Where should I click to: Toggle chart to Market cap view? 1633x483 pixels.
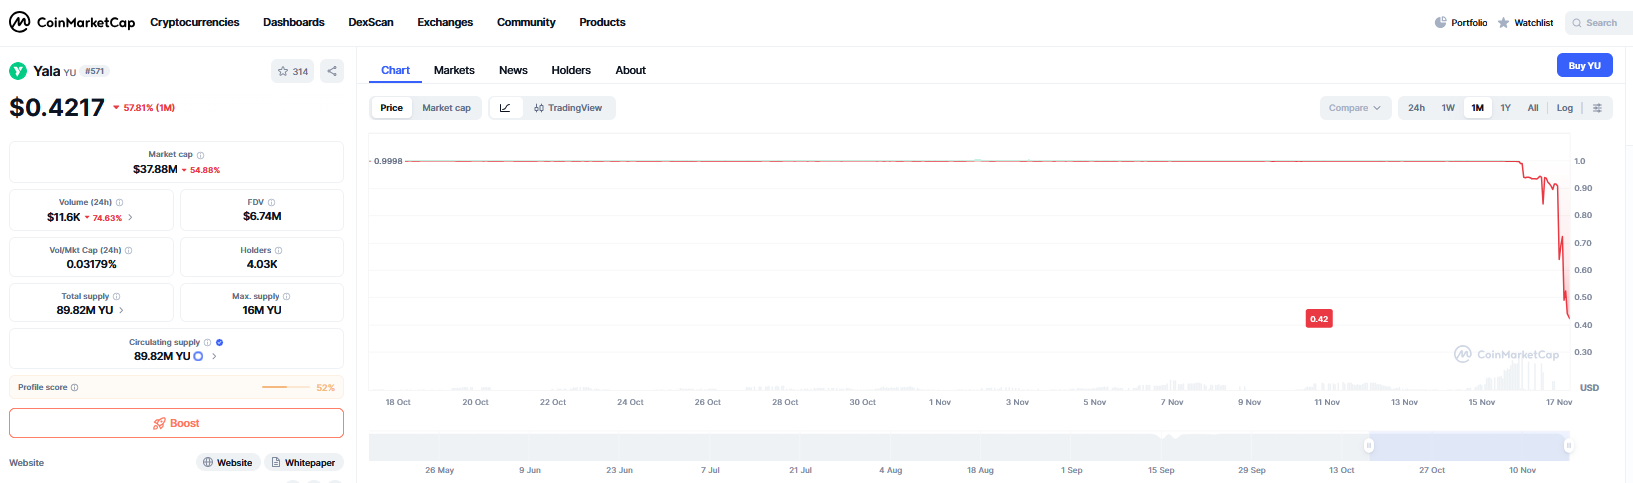(446, 108)
